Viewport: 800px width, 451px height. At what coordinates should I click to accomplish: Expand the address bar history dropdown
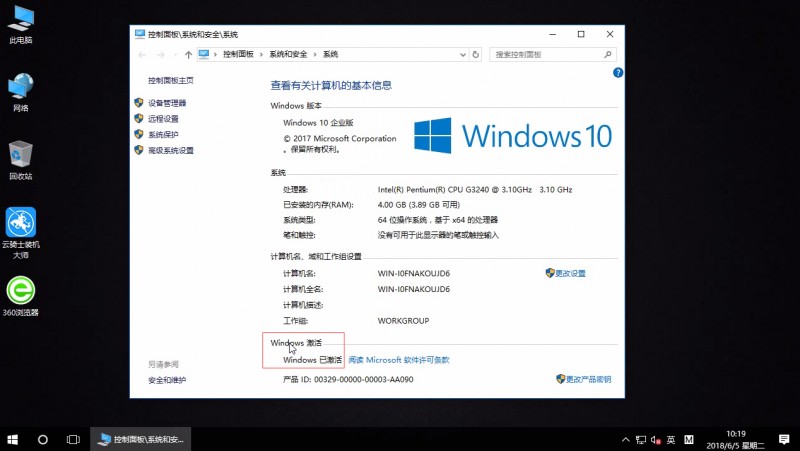tap(463, 55)
